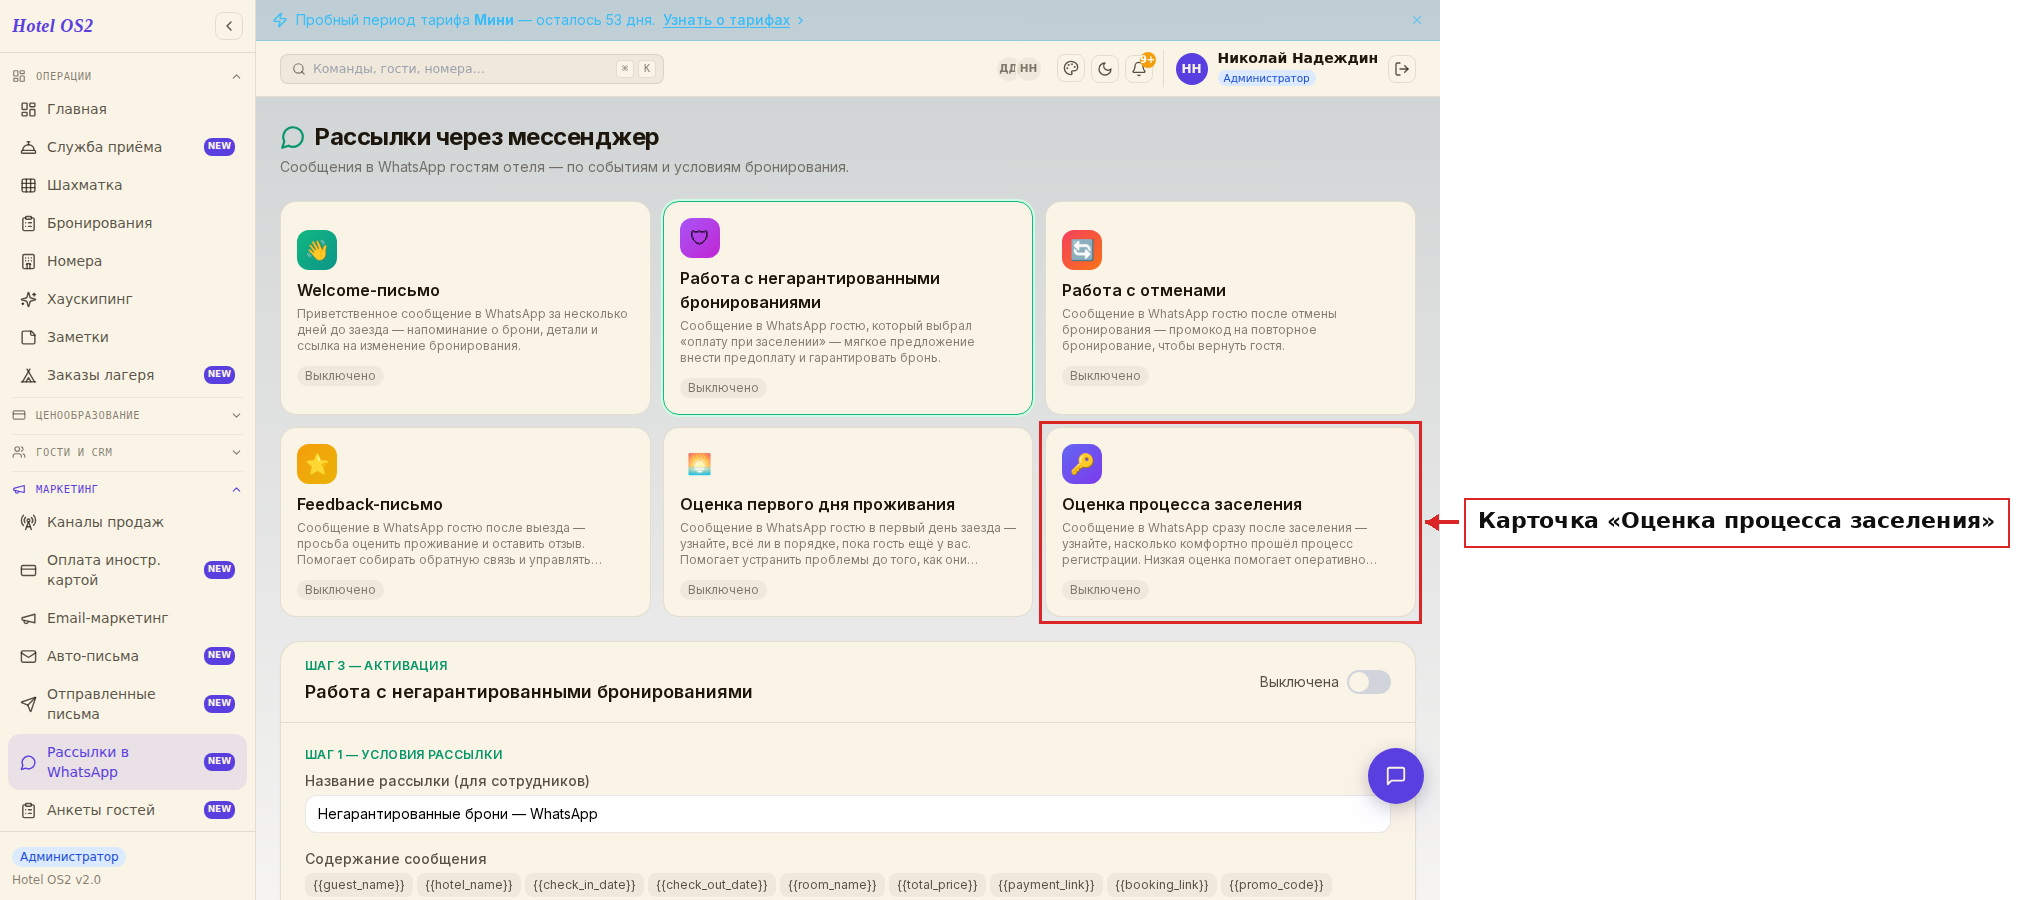Click Выключено status under Welcome-письмо
2033x900 pixels.
(340, 376)
